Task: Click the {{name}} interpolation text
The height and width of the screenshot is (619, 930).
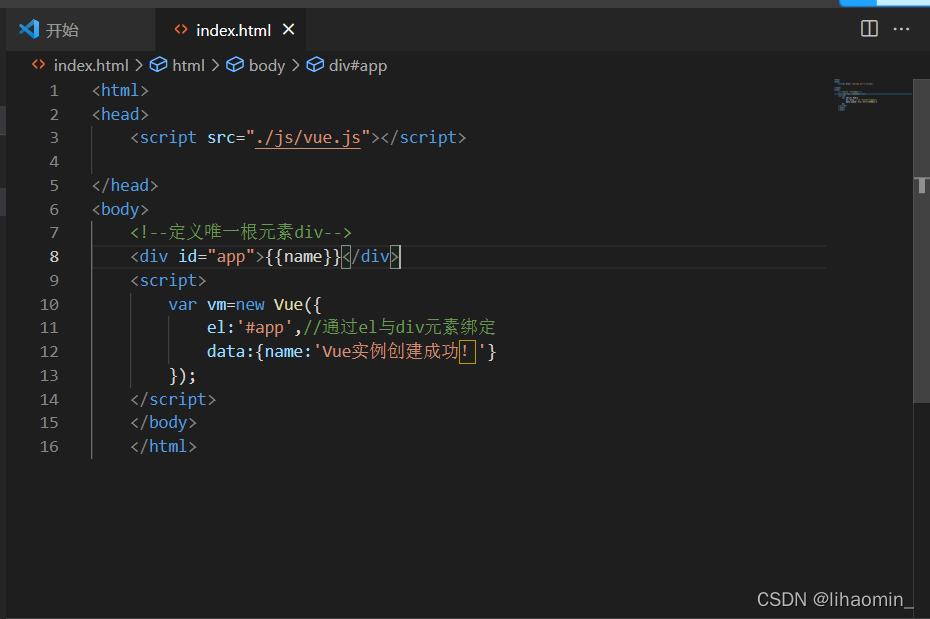Action: (x=303, y=257)
